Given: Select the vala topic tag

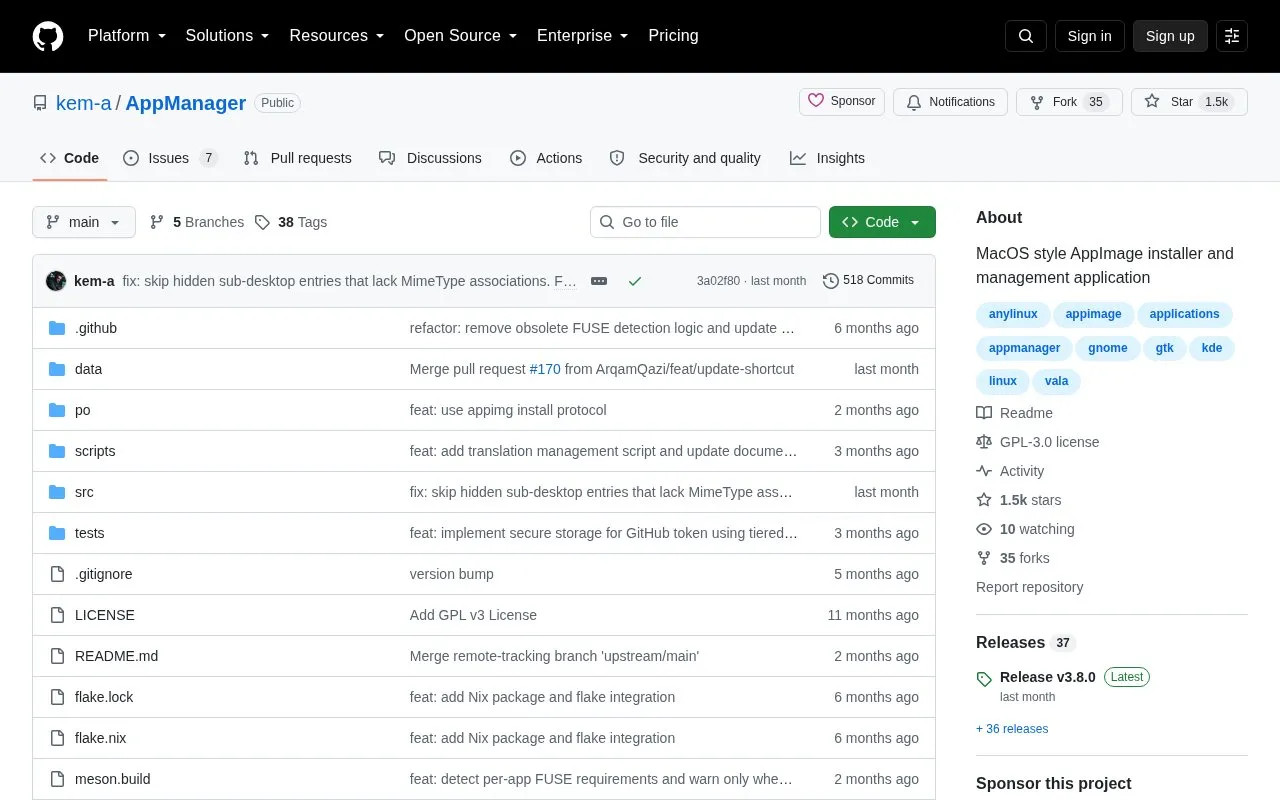Looking at the screenshot, I should click(x=1056, y=381).
